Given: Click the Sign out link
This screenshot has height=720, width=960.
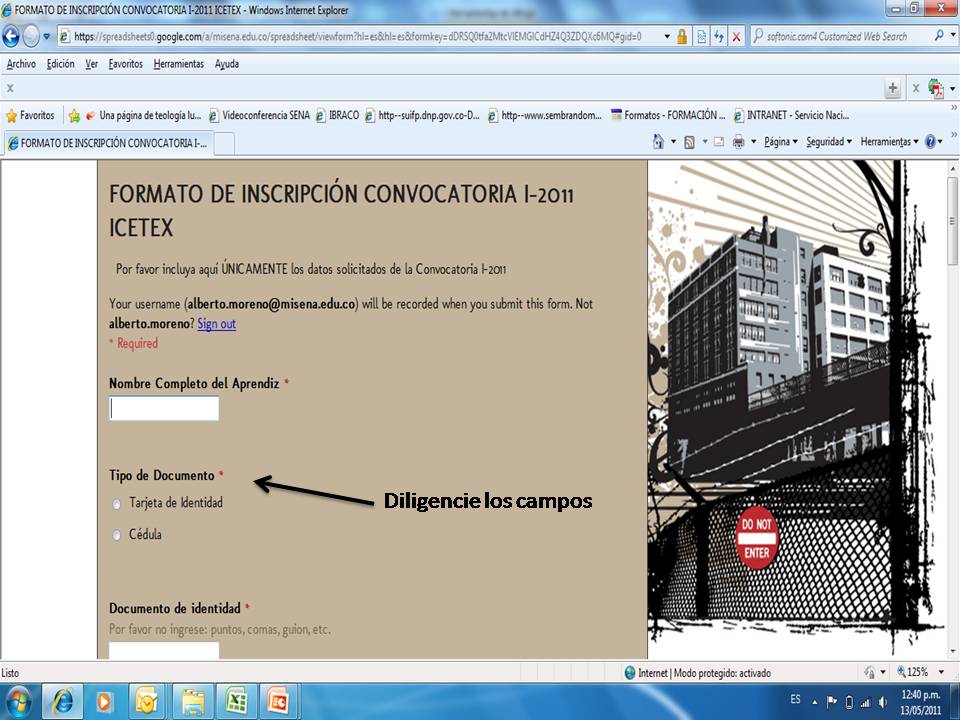Looking at the screenshot, I should [216, 323].
